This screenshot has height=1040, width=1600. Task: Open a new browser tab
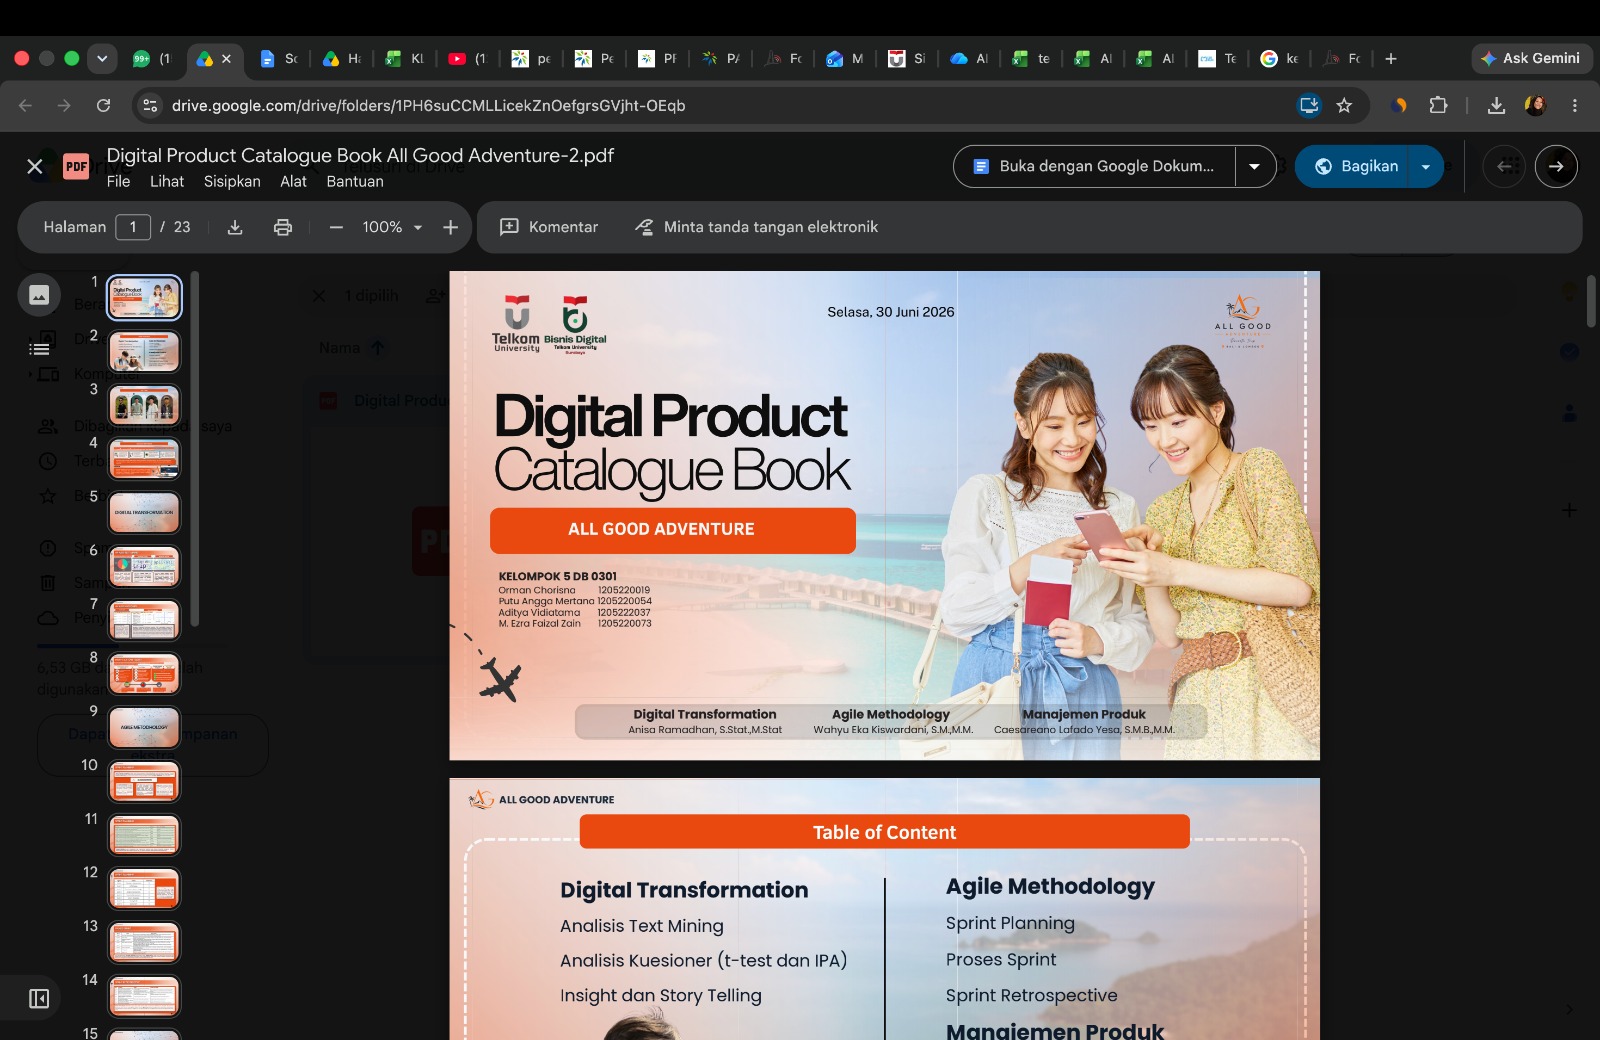point(1390,58)
